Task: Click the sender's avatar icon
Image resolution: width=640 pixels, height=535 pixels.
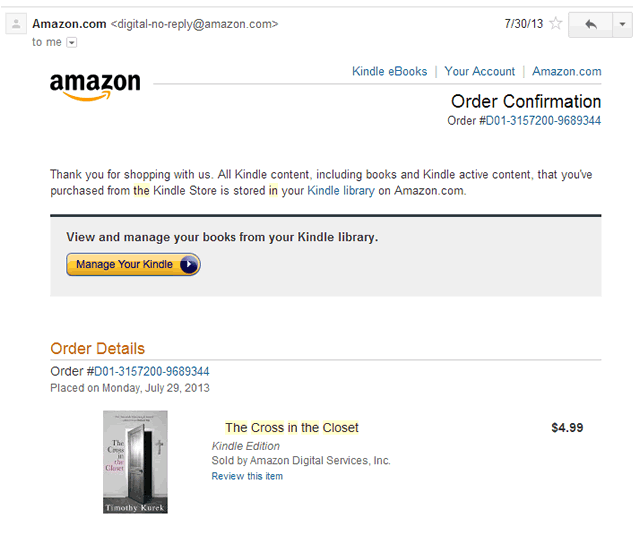Action: tap(15, 24)
